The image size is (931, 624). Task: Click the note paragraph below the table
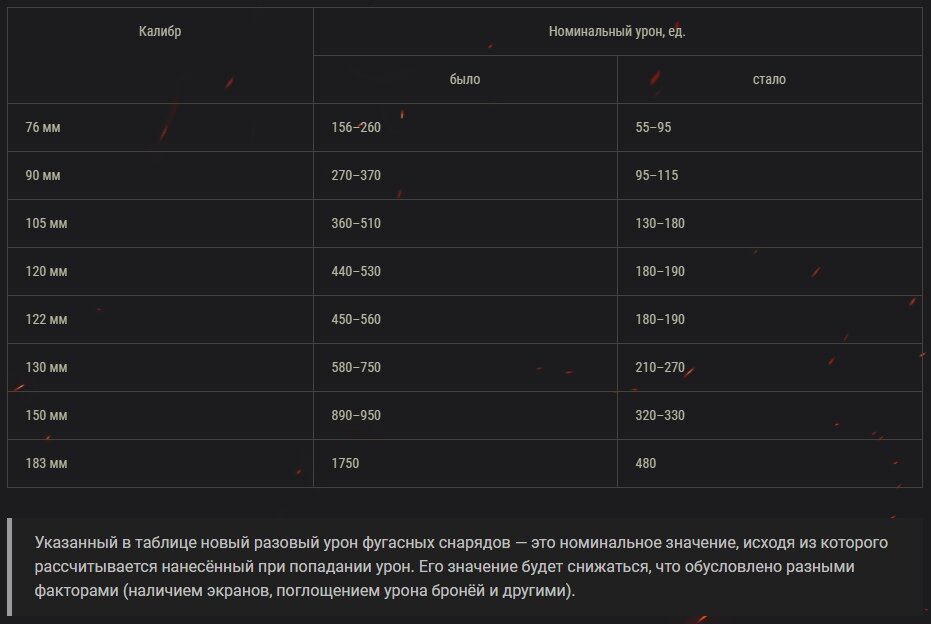coord(460,566)
